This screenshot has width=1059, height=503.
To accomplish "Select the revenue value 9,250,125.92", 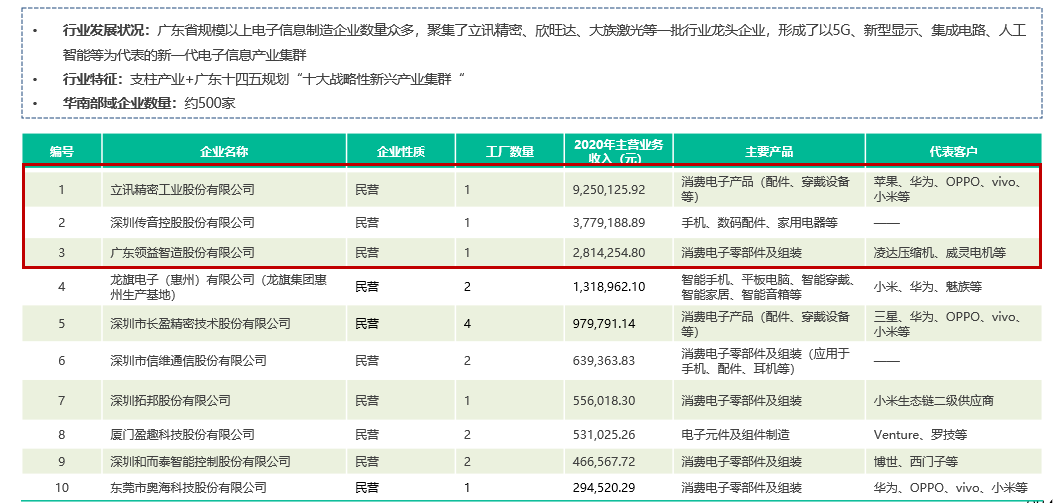I will [x=608, y=189].
